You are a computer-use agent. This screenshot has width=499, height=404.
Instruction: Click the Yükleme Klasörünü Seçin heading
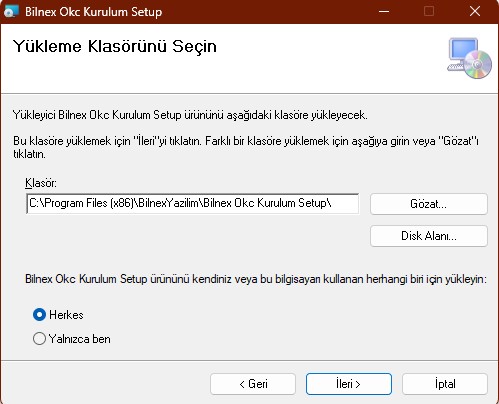click(115, 47)
